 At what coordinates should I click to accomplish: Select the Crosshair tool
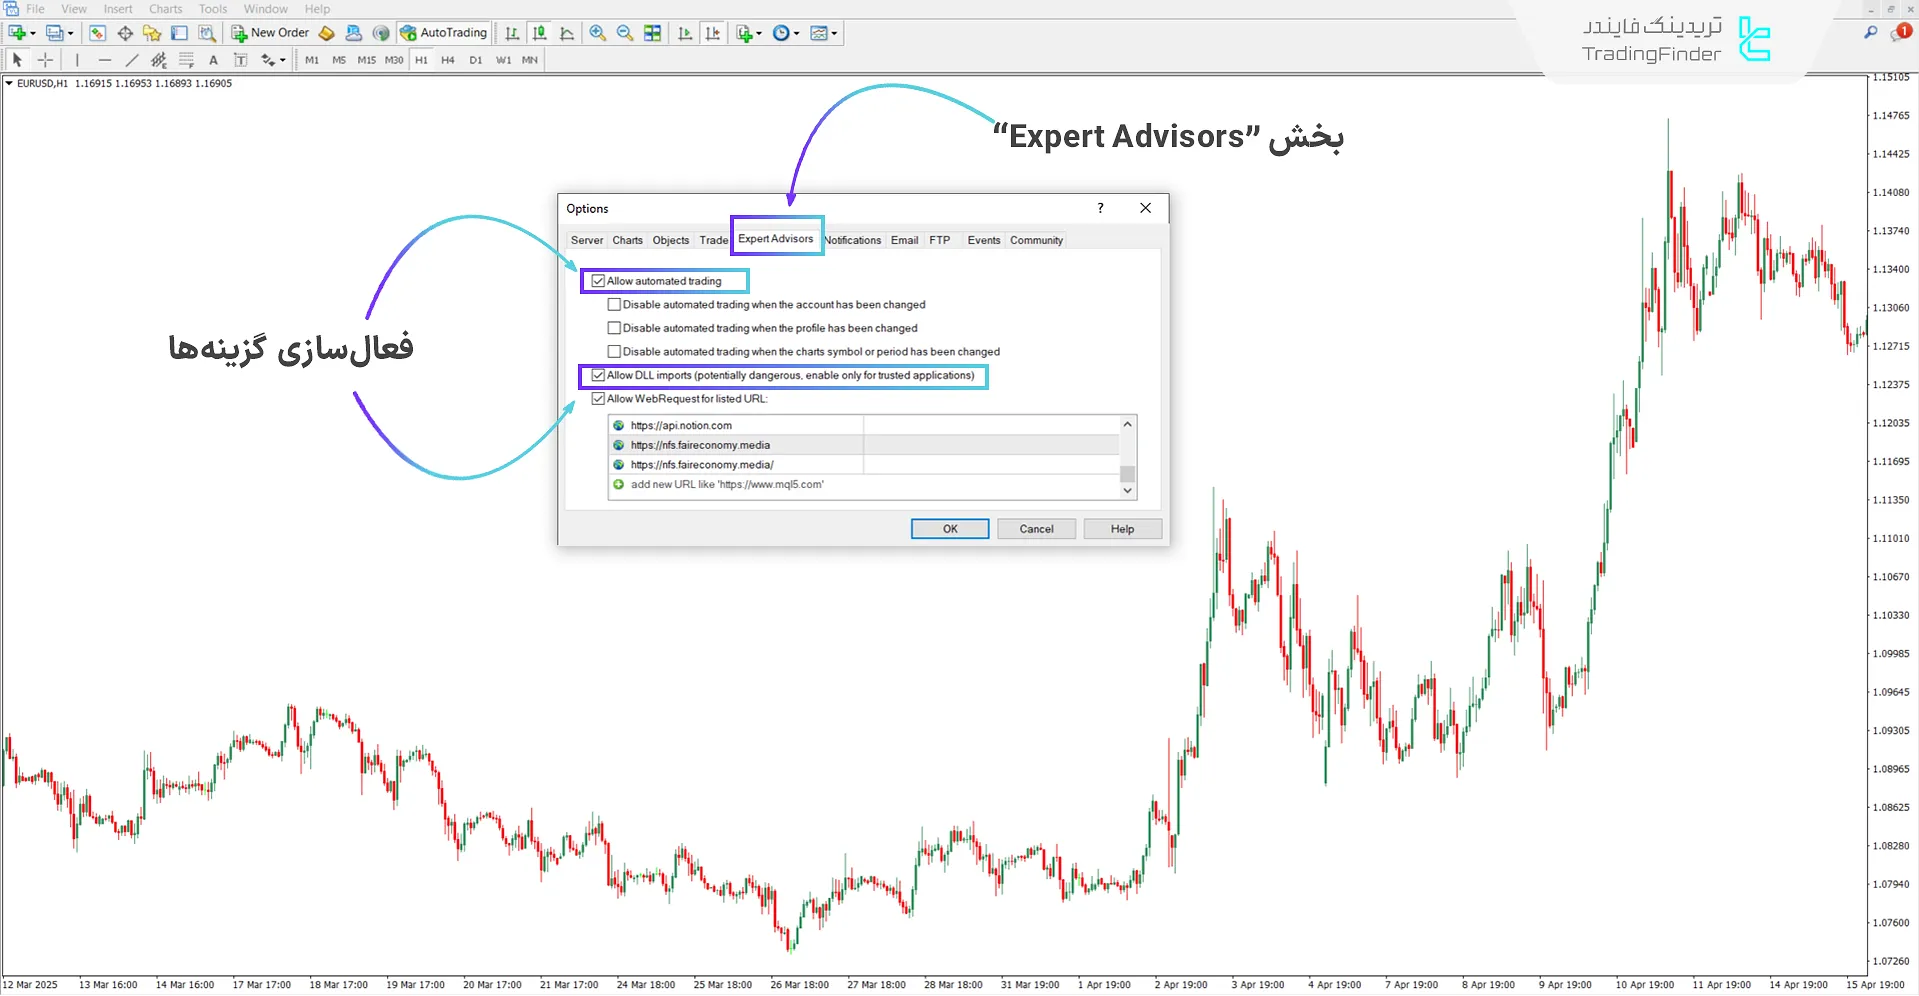[x=45, y=60]
